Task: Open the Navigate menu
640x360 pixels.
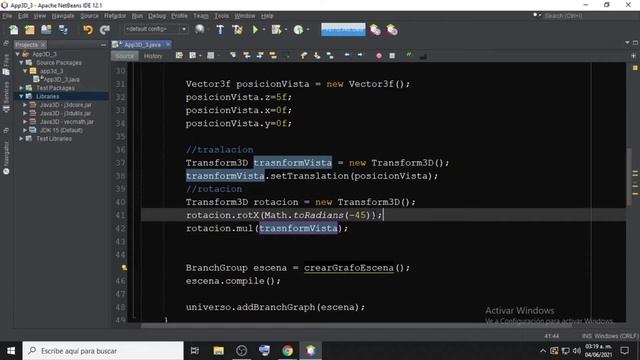Action: tap(63, 16)
